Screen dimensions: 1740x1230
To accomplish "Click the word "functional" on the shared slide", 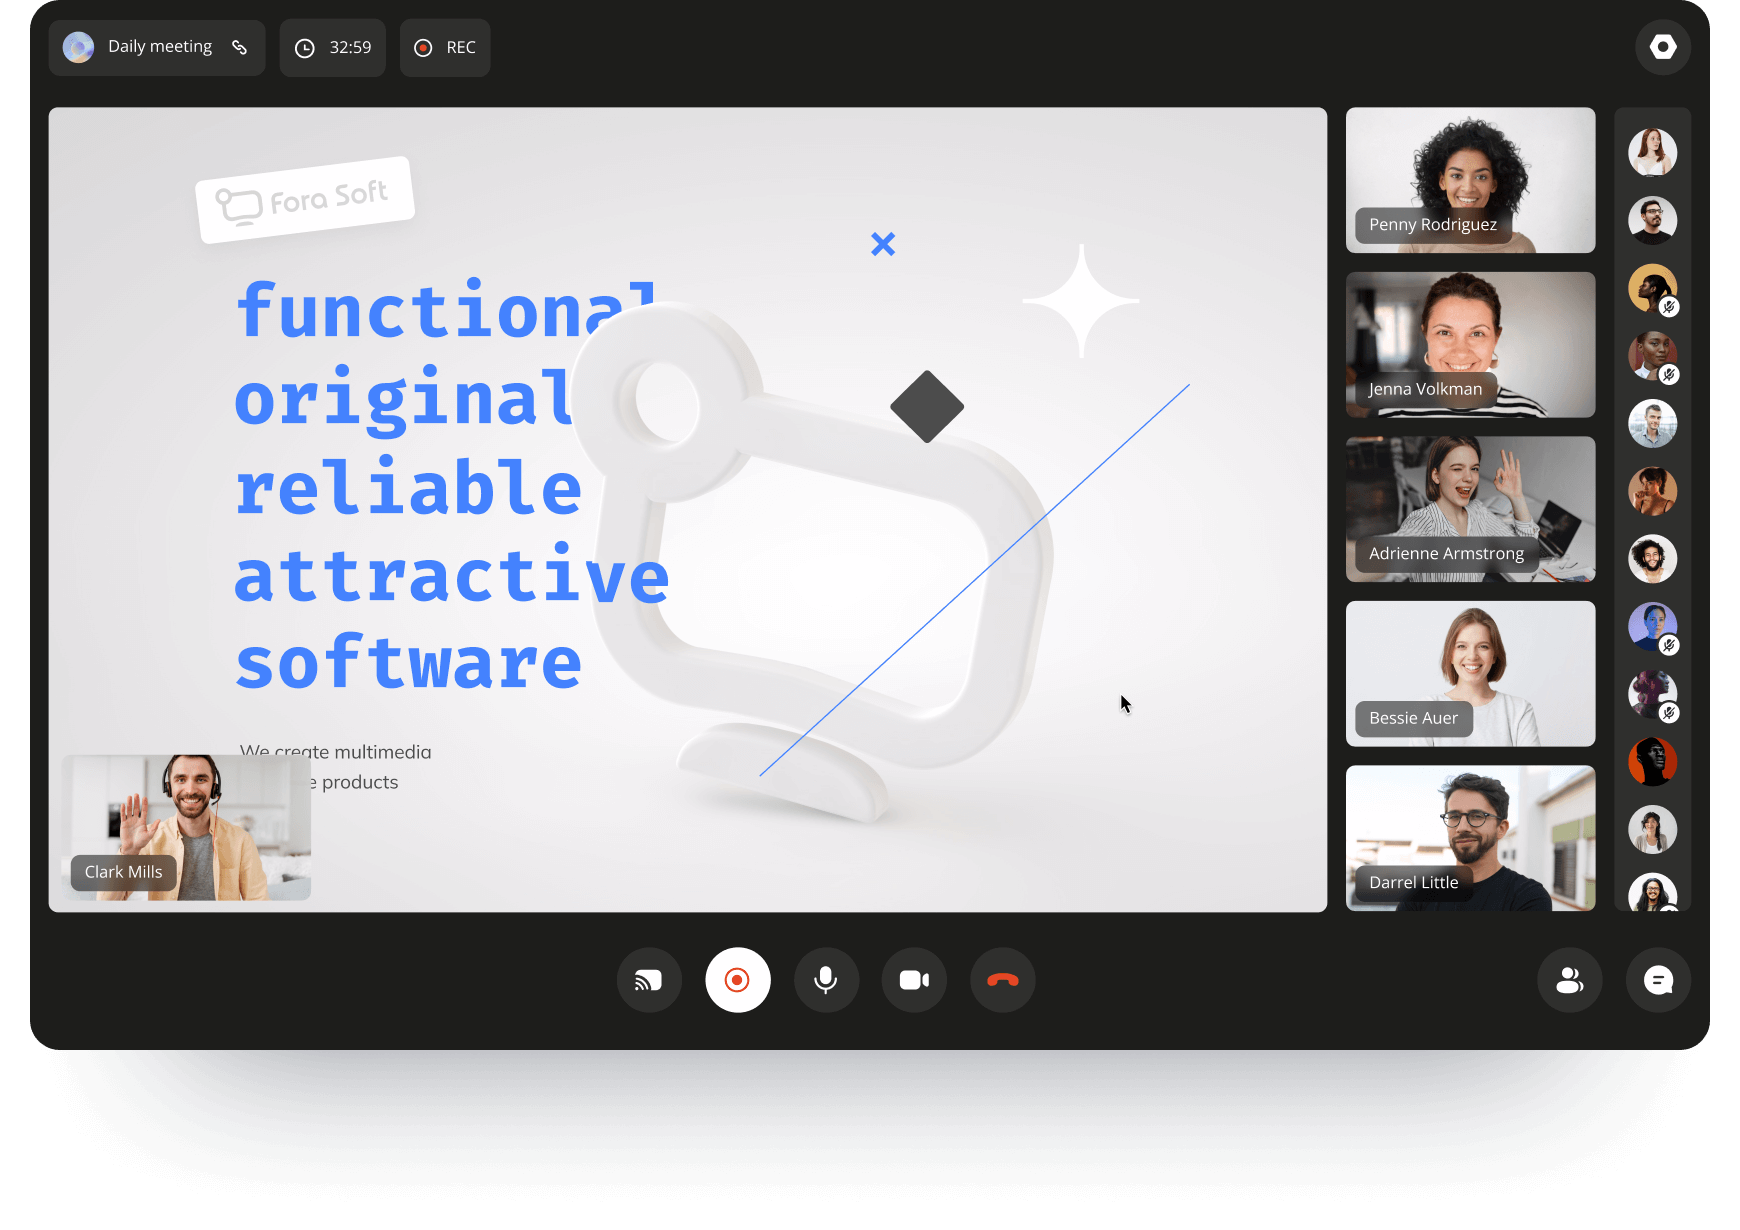I will click(x=446, y=310).
